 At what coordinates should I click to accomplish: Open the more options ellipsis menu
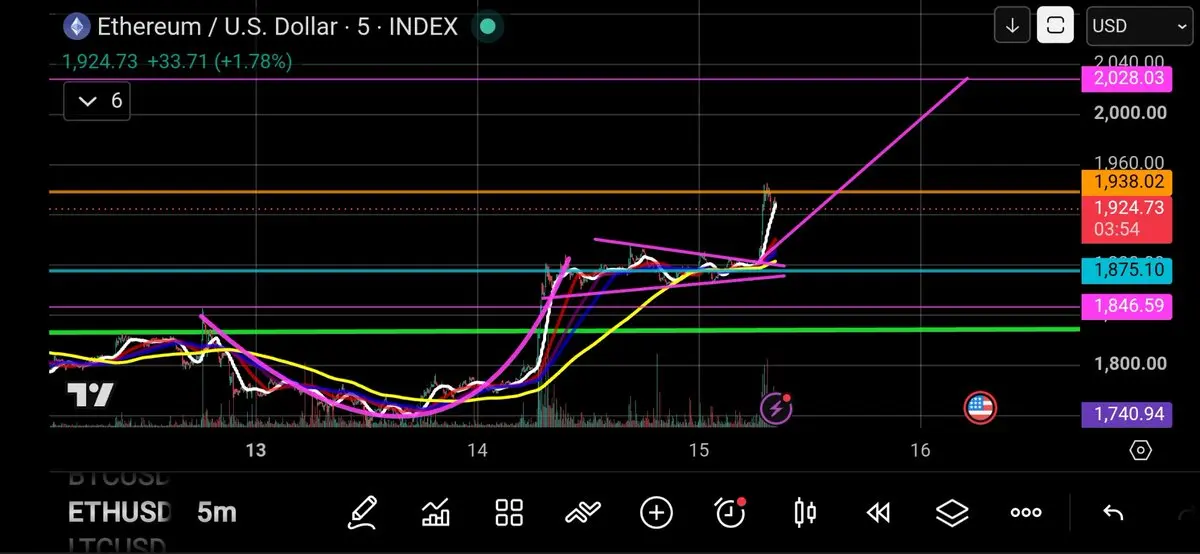pyautogui.click(x=1026, y=513)
